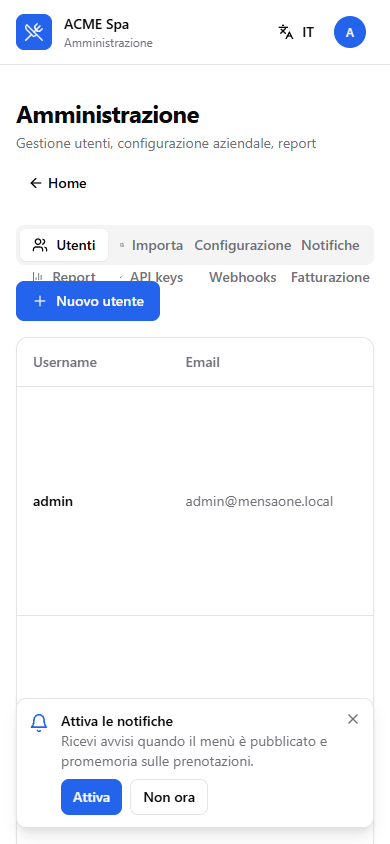Open the user avatar menu labeled A
Screen dimensions: 390x844
pos(350,32)
